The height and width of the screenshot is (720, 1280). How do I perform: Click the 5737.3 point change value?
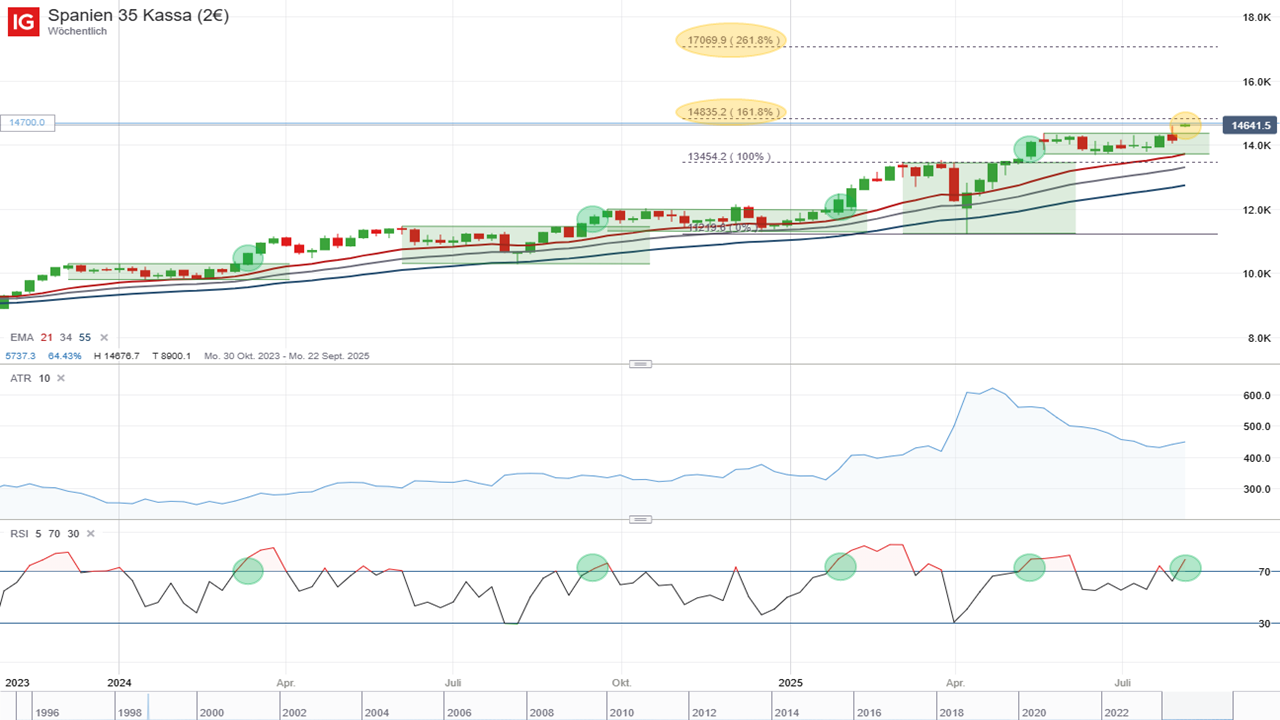pos(20,356)
